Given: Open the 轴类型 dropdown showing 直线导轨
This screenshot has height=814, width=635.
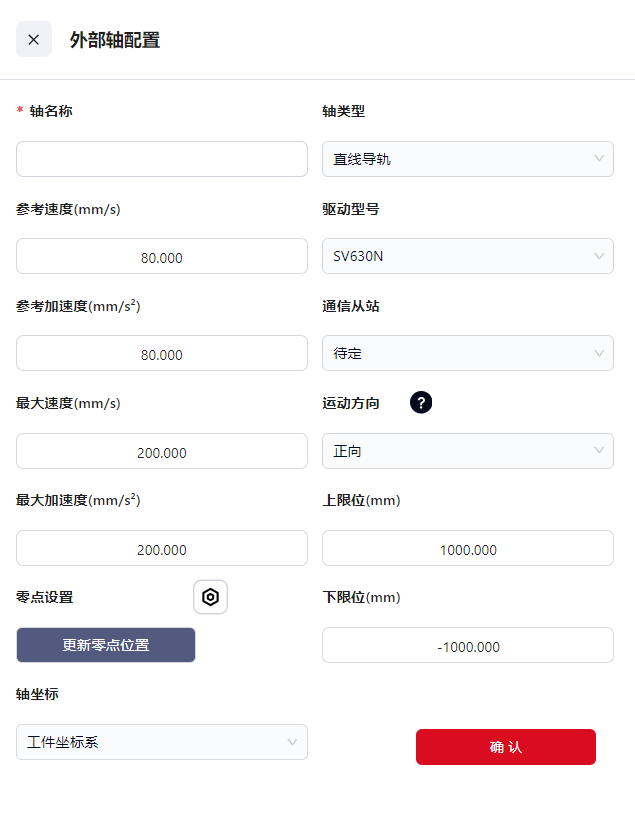Looking at the screenshot, I should click(x=467, y=159).
